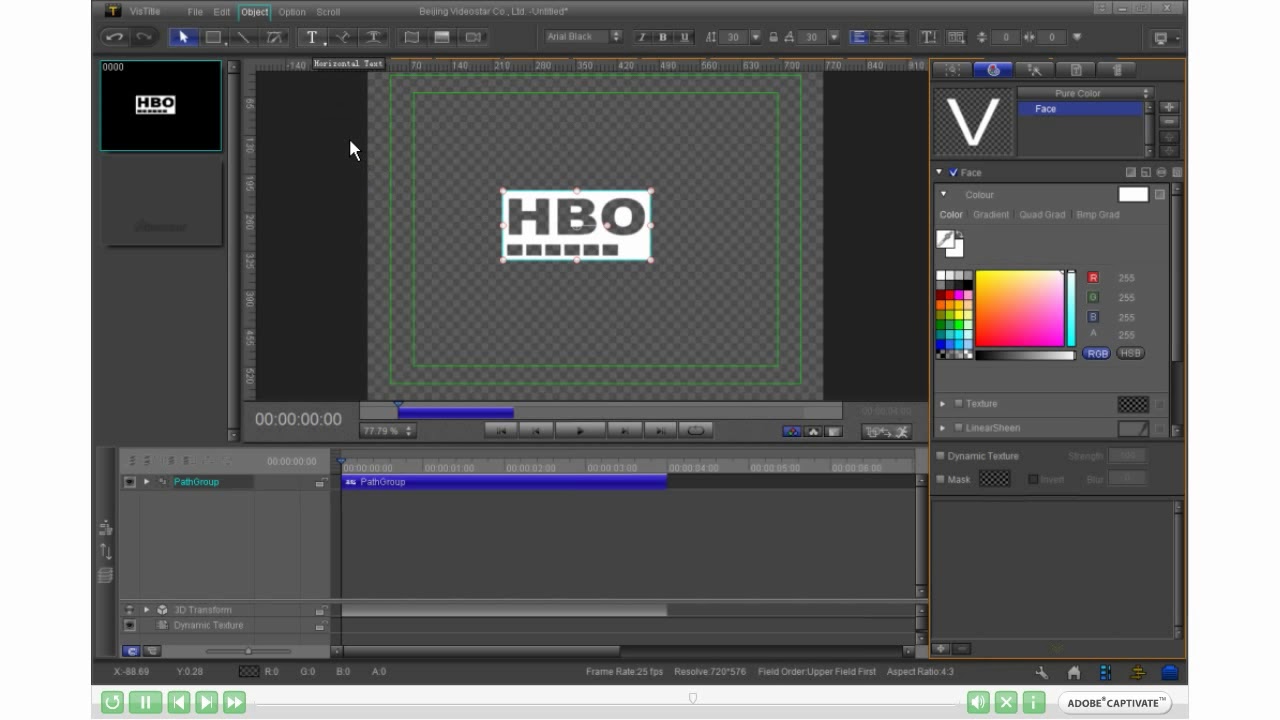Open the Arial Black font dropdown

[x=616, y=37]
